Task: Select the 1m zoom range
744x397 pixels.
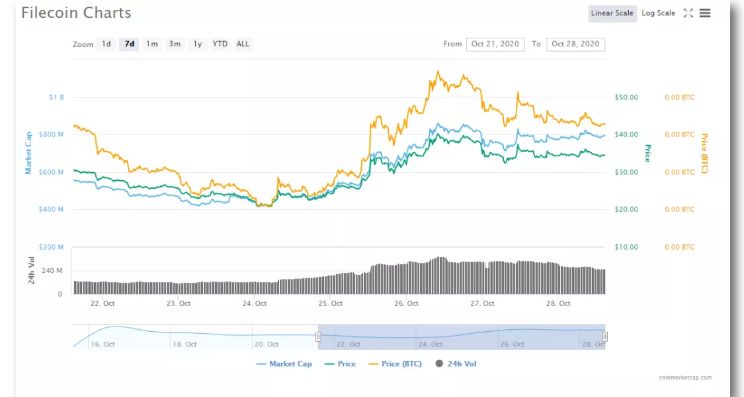Action: tap(152, 44)
